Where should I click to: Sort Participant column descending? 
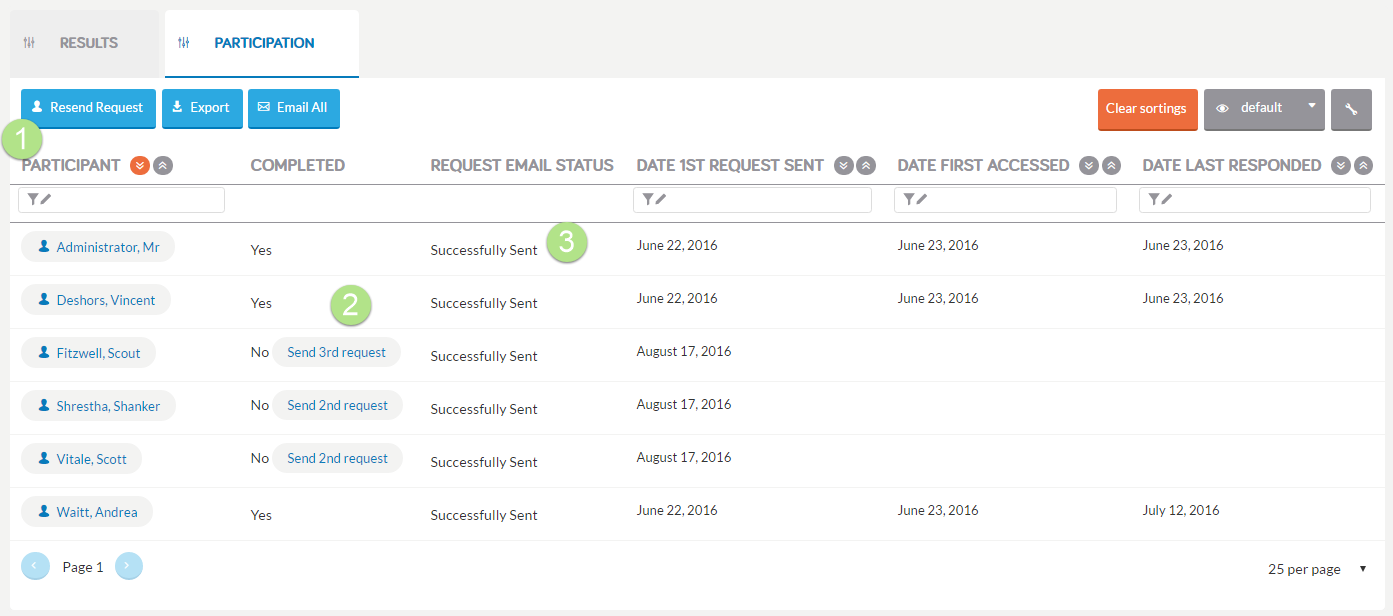click(x=140, y=165)
